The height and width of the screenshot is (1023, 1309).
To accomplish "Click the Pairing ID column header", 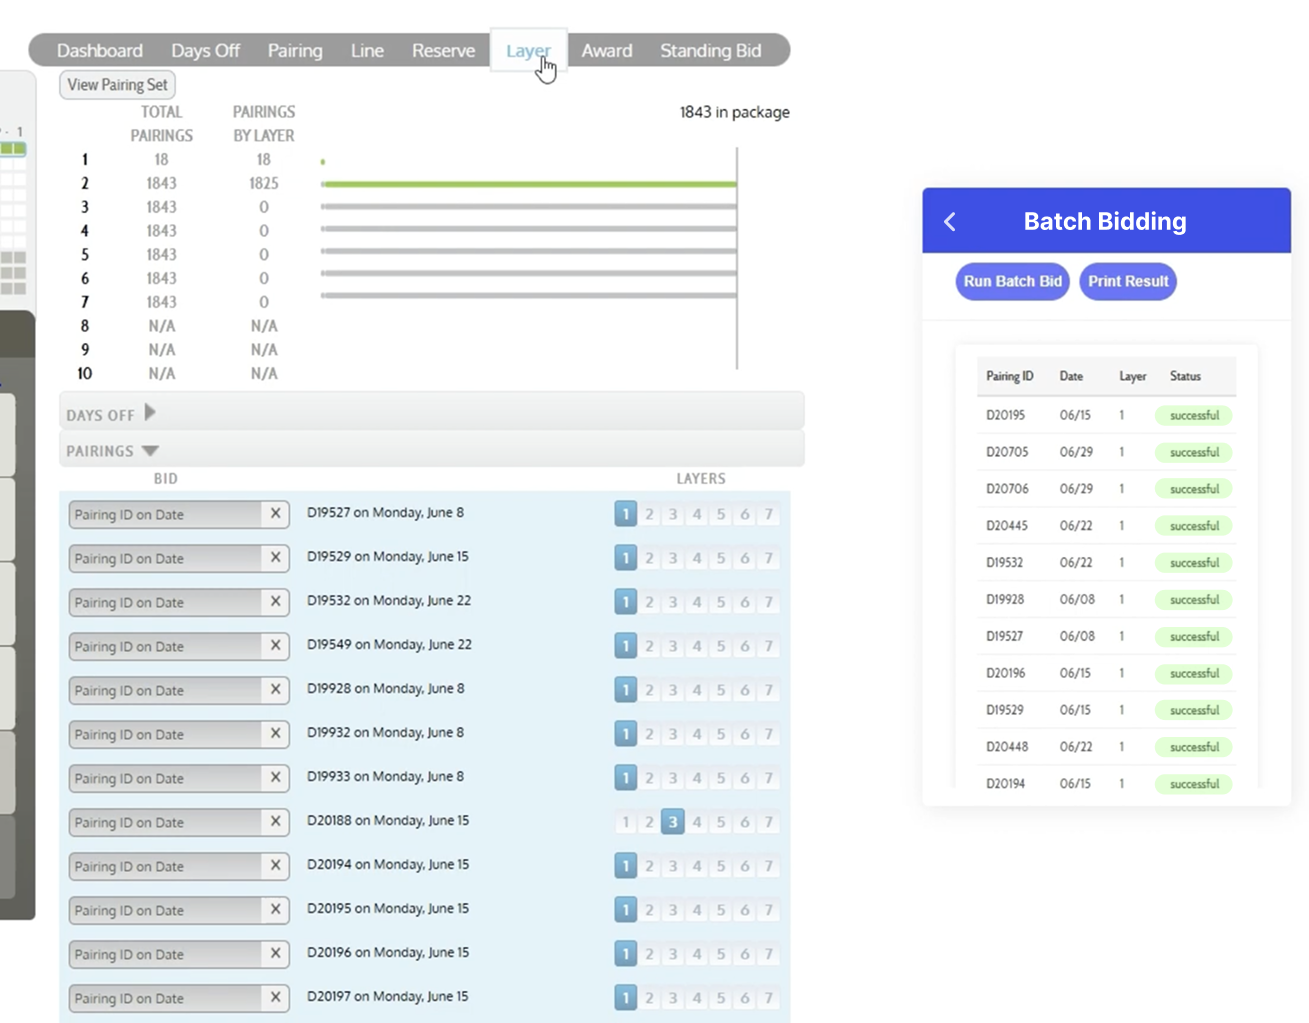I will click(x=1010, y=376).
